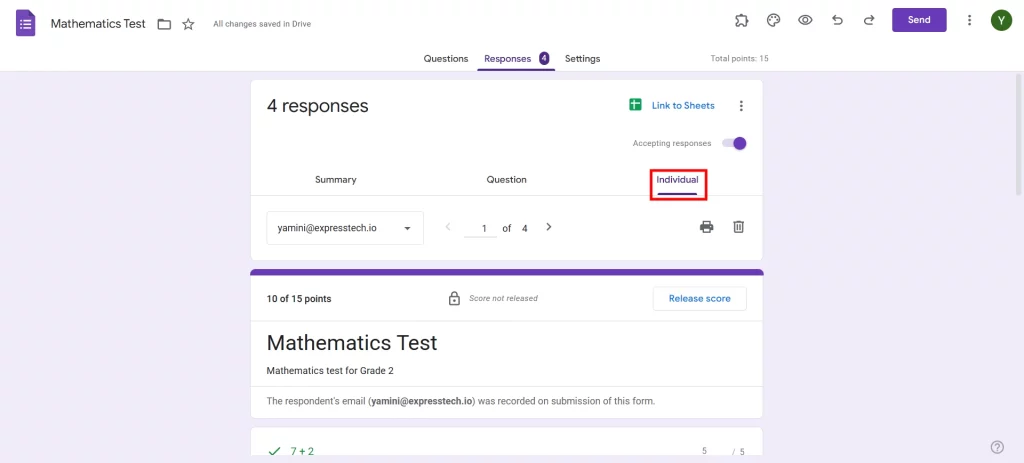Click the score lock icon
The height and width of the screenshot is (463, 1024).
coord(454,298)
